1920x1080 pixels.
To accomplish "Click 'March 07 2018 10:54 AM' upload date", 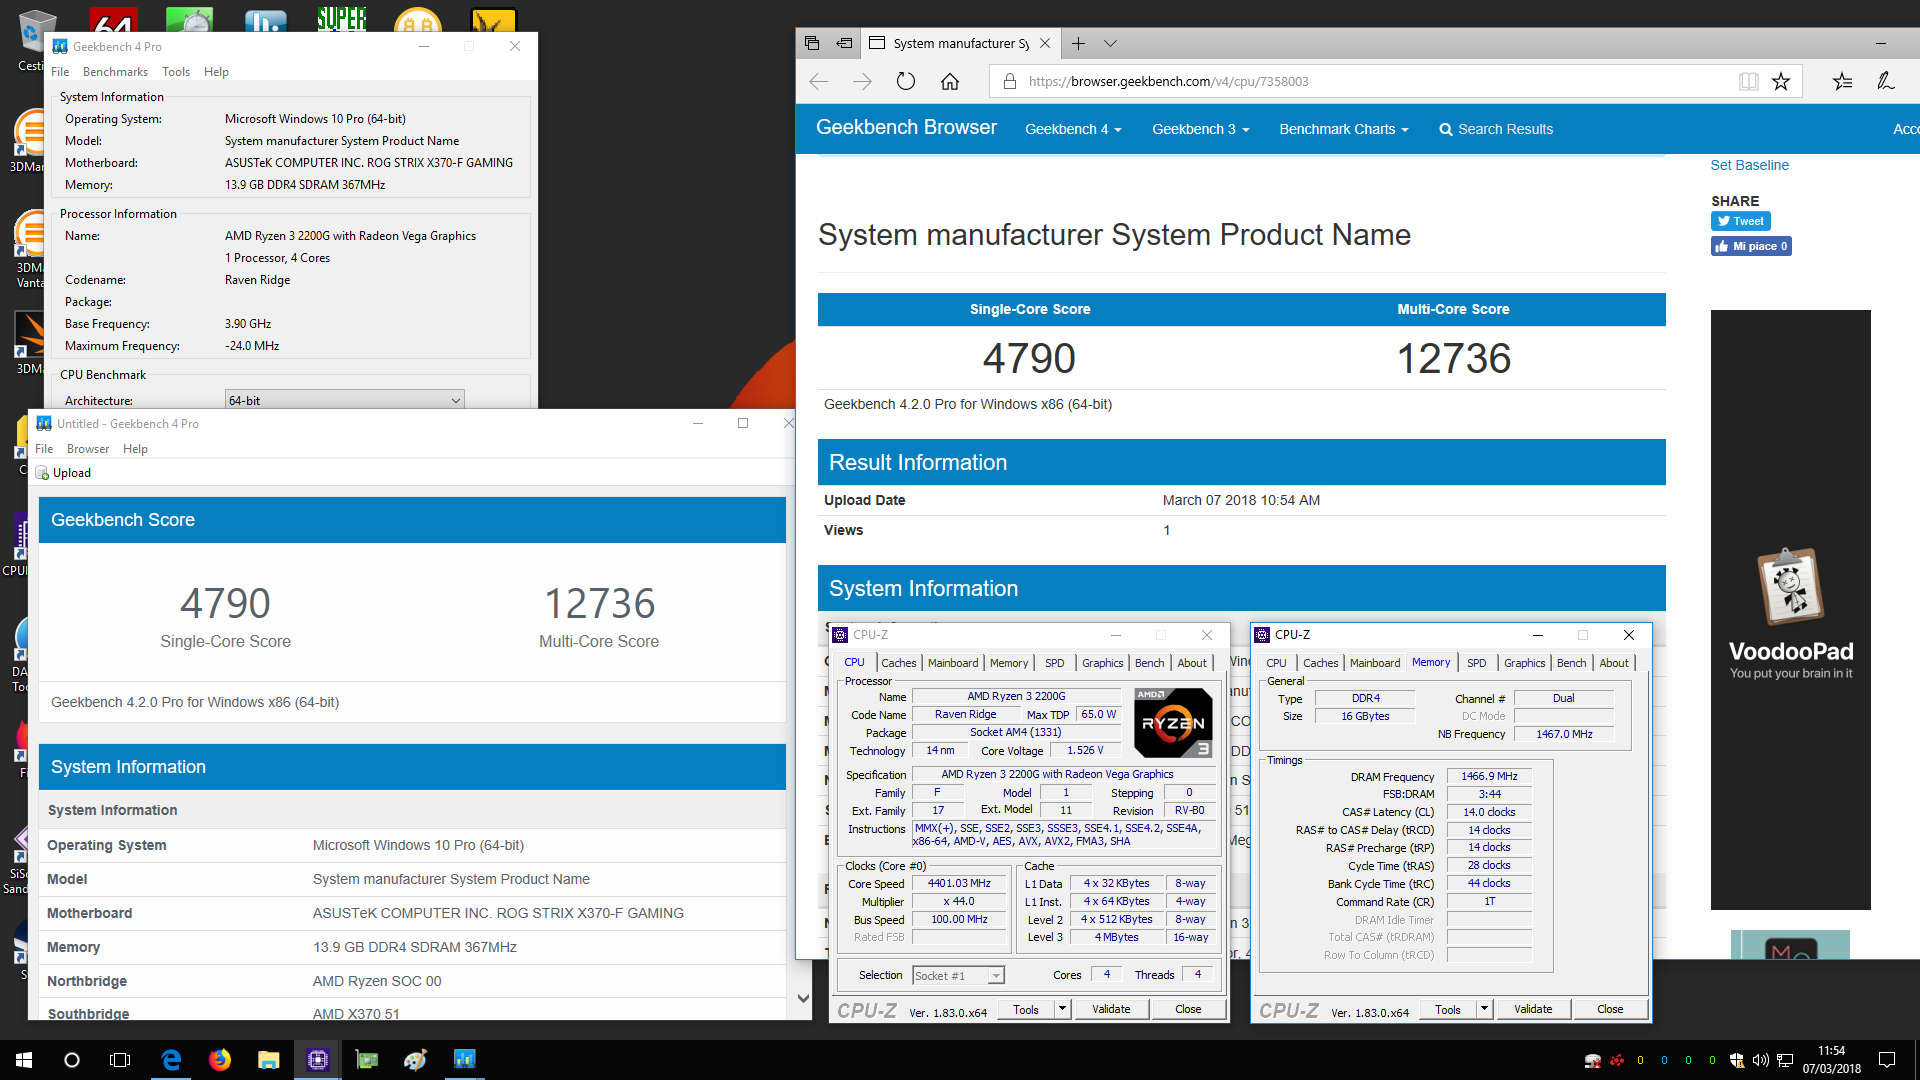I will click(1241, 500).
